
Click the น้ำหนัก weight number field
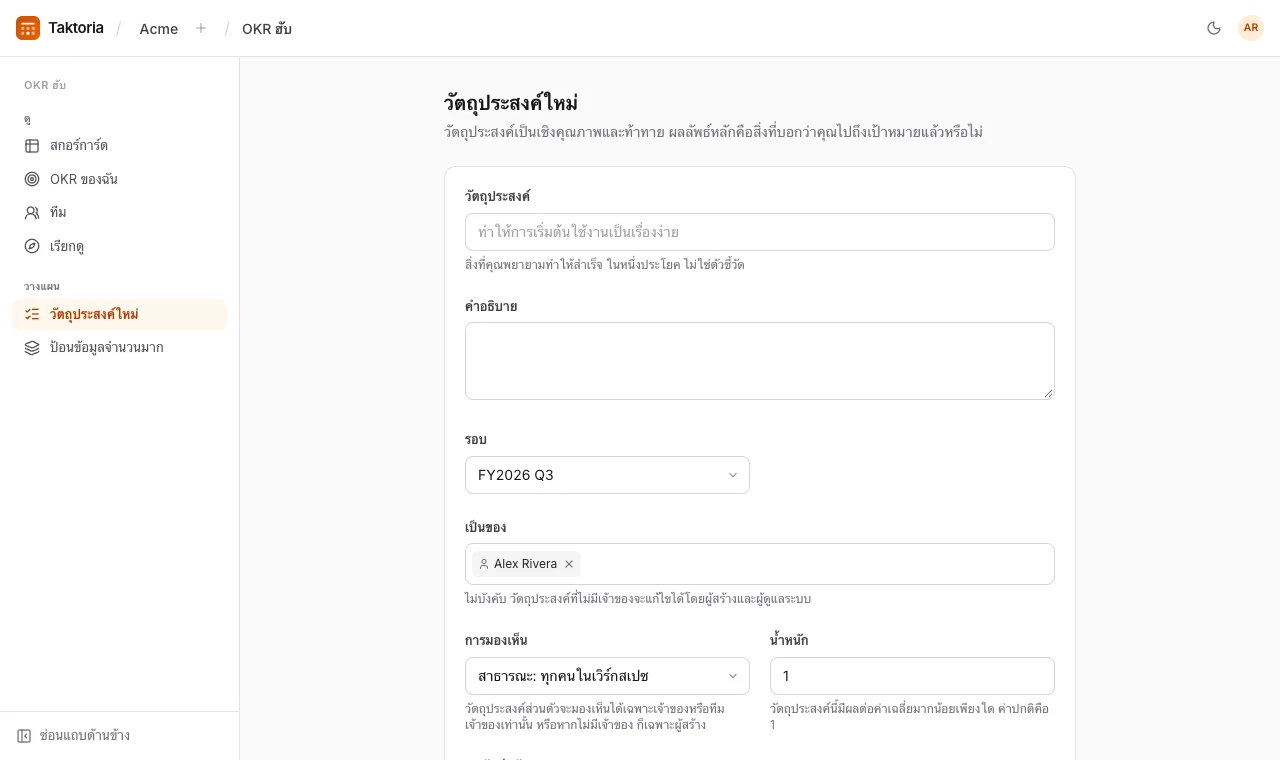(x=912, y=676)
